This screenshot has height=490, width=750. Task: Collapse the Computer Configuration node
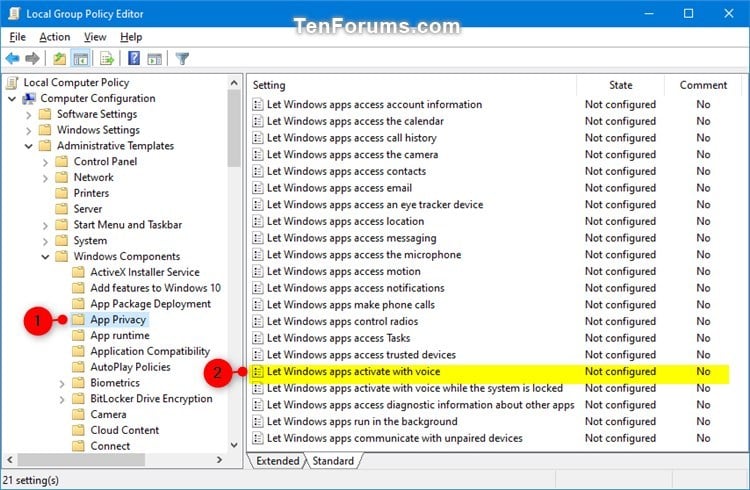[x=12, y=99]
